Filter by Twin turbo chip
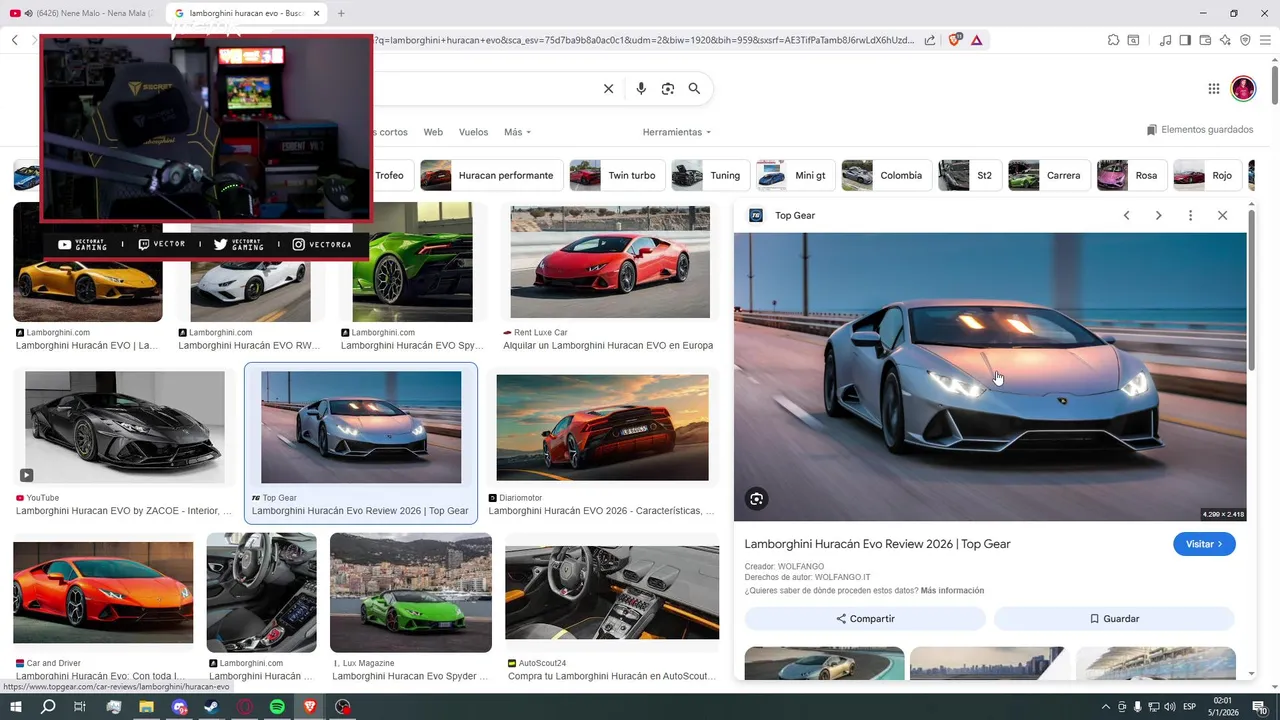1280x720 pixels. (617, 175)
